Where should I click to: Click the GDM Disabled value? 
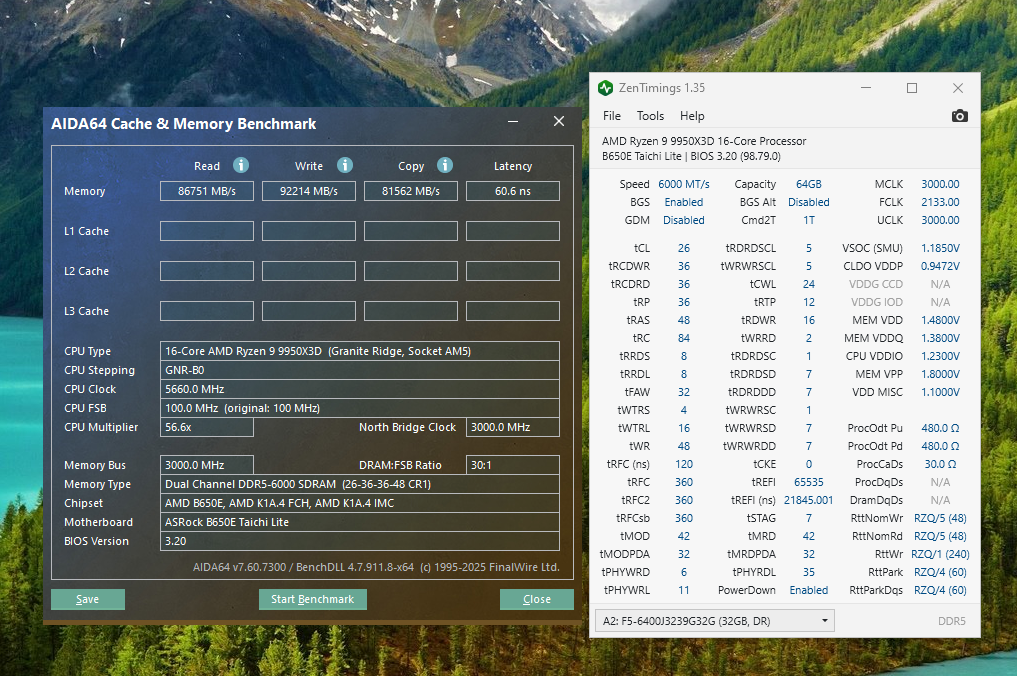pyautogui.click(x=684, y=221)
